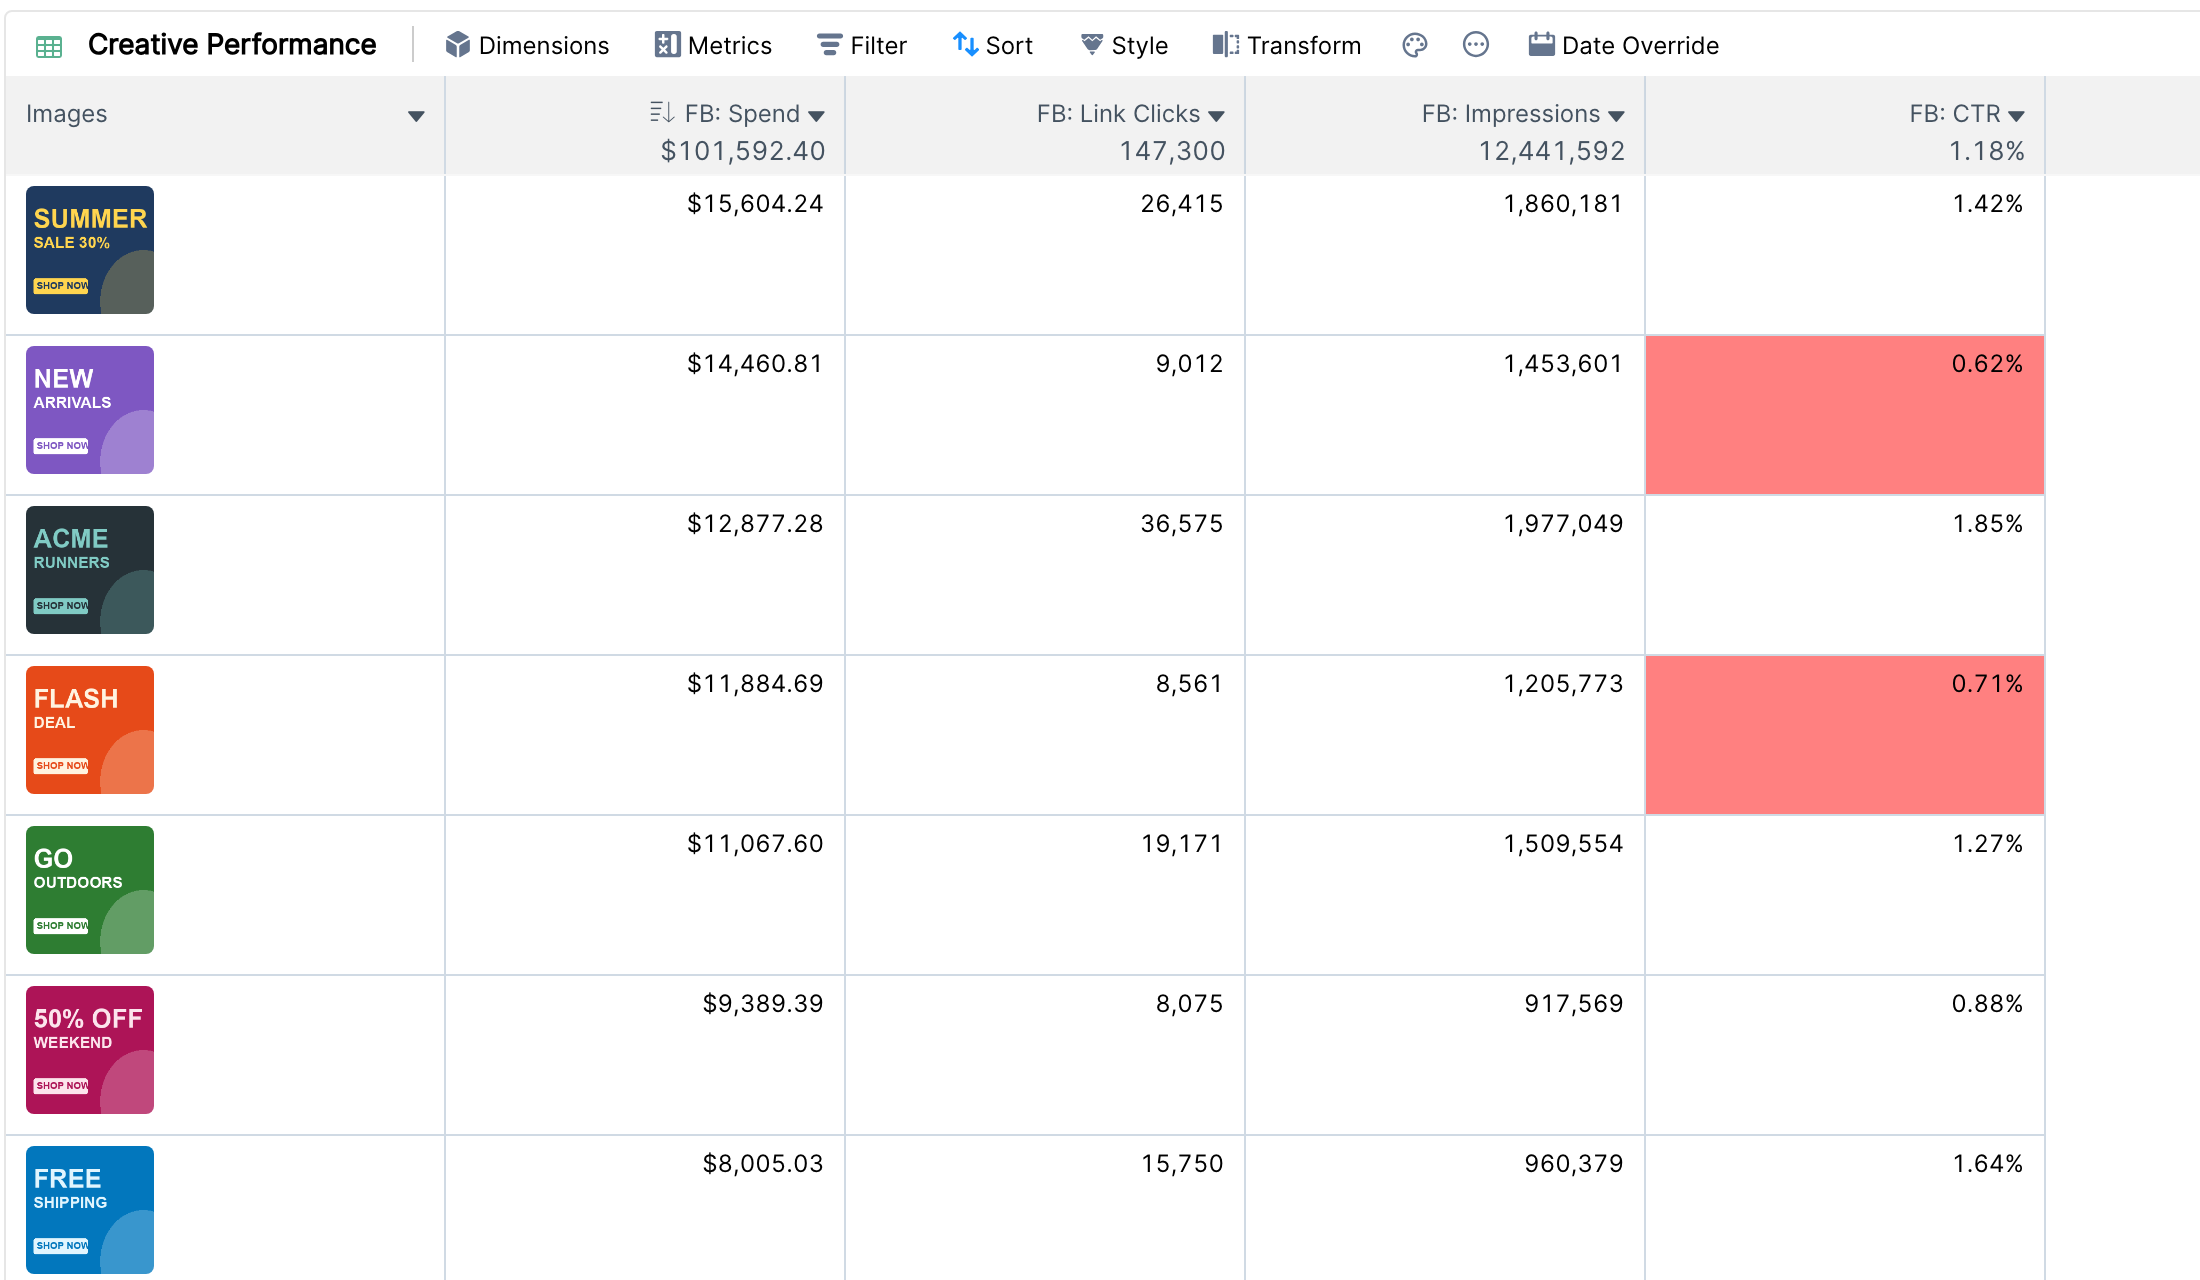Click the impressions value 1,977,049
Image resolution: width=2200 pixels, height=1280 pixels.
1564,524
